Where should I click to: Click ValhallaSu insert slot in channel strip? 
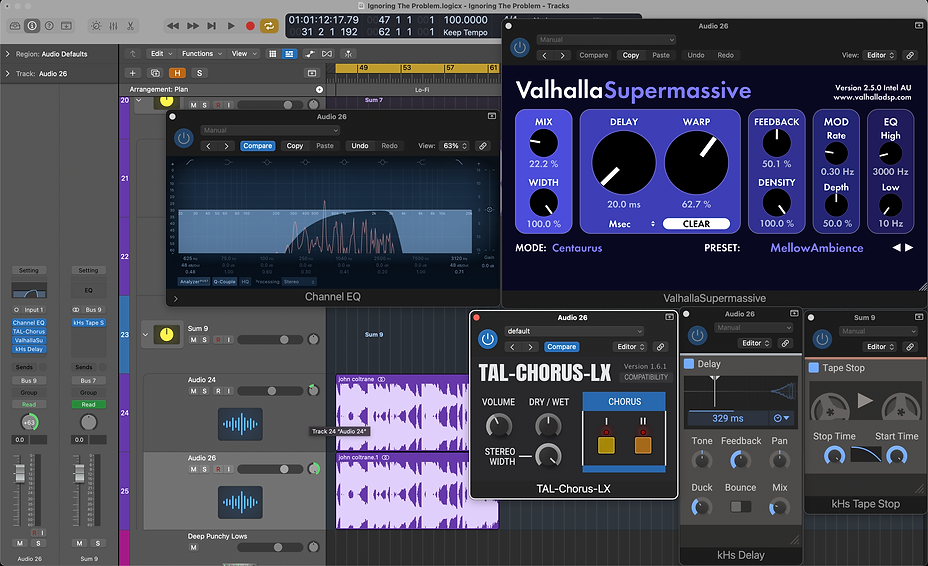tap(29, 340)
